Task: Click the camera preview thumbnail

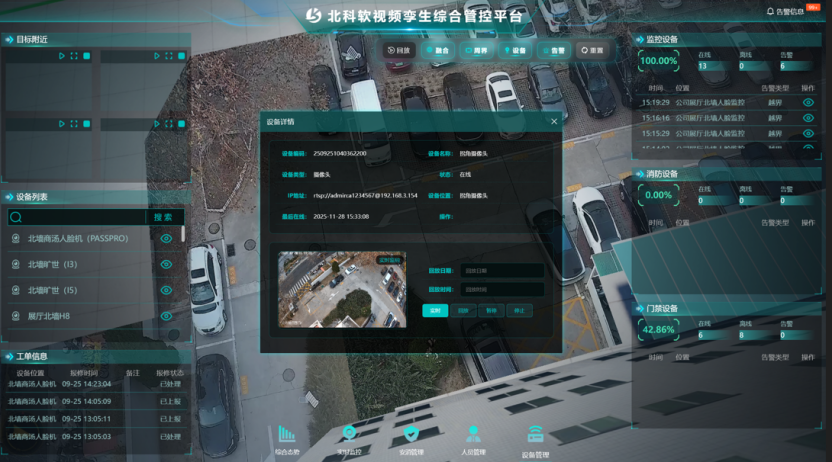Action: pyautogui.click(x=342, y=290)
